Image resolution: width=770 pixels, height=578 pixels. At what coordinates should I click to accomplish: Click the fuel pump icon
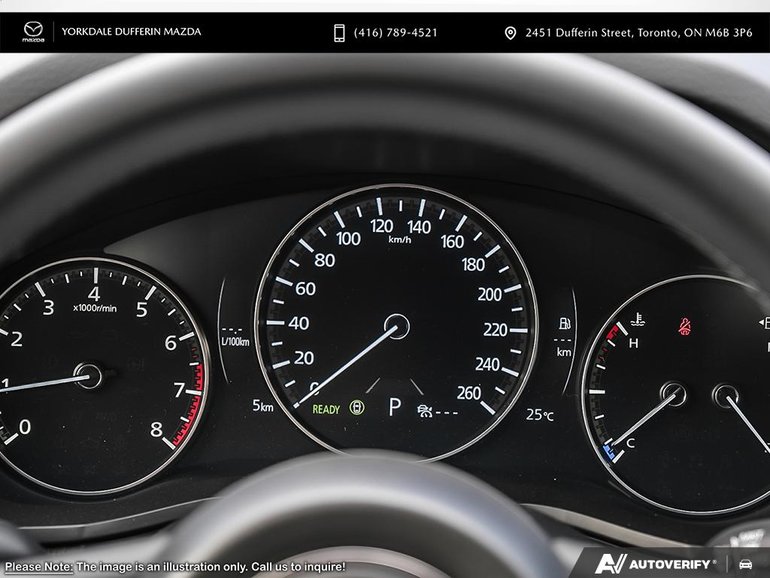[x=564, y=324]
